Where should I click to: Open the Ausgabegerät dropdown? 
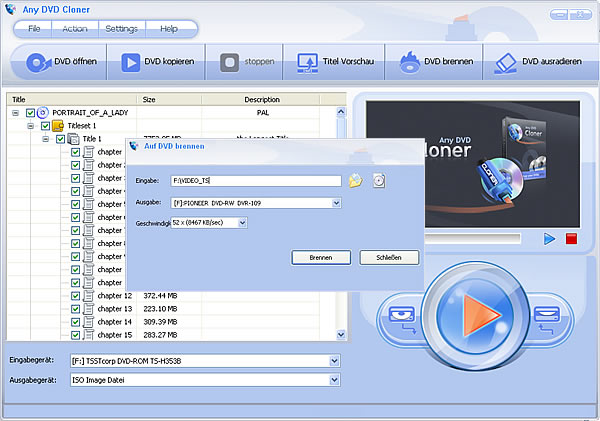334,380
